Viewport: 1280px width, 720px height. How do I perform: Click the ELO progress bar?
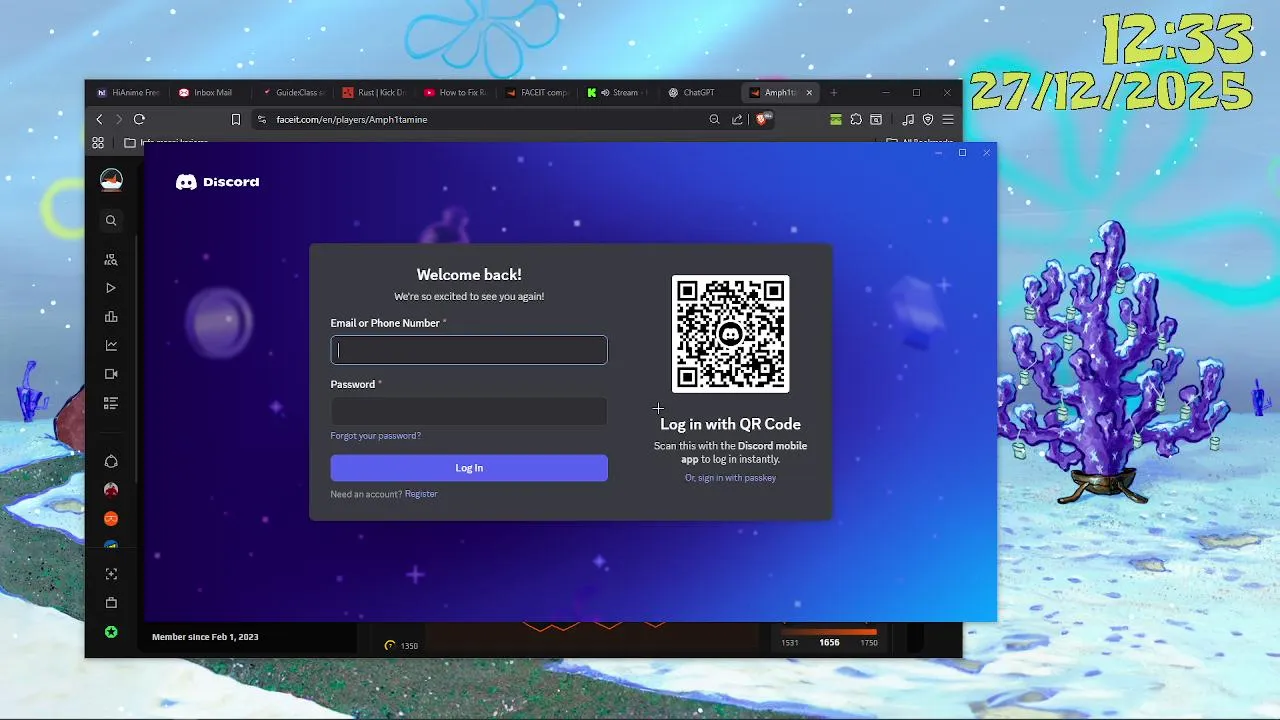pyautogui.click(x=829, y=632)
